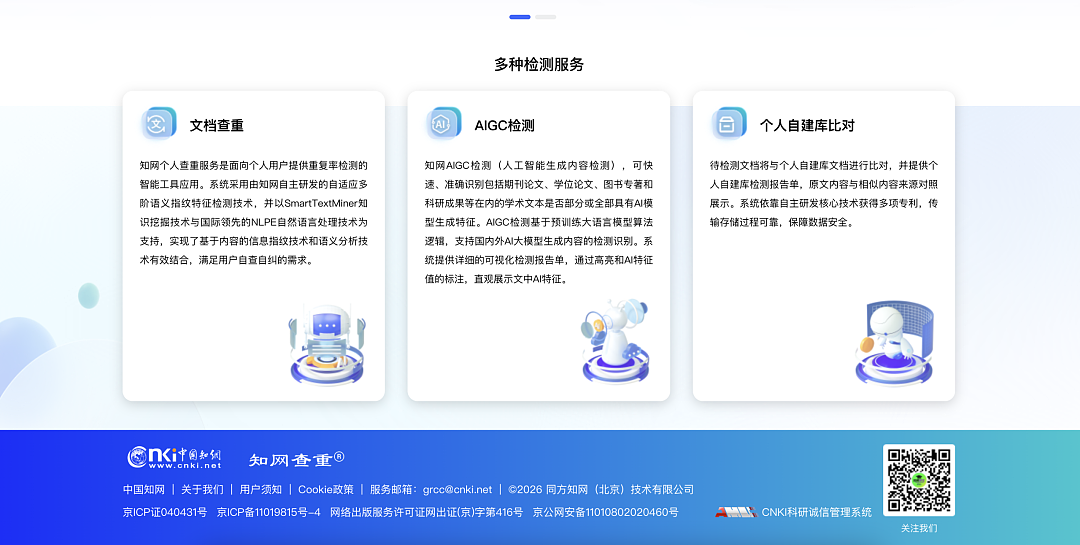Click the ©2026 同方知网 copyright text
This screenshot has height=545, width=1080.
click(601, 489)
